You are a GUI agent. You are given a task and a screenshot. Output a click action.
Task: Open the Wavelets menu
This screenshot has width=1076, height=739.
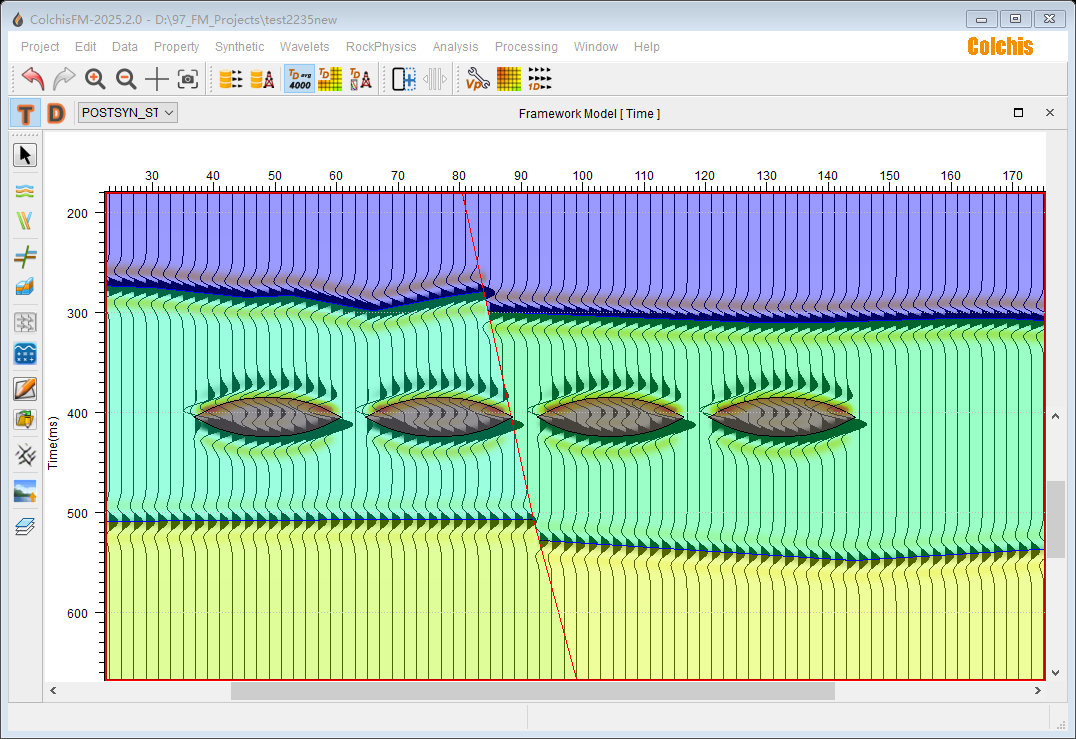(x=304, y=47)
